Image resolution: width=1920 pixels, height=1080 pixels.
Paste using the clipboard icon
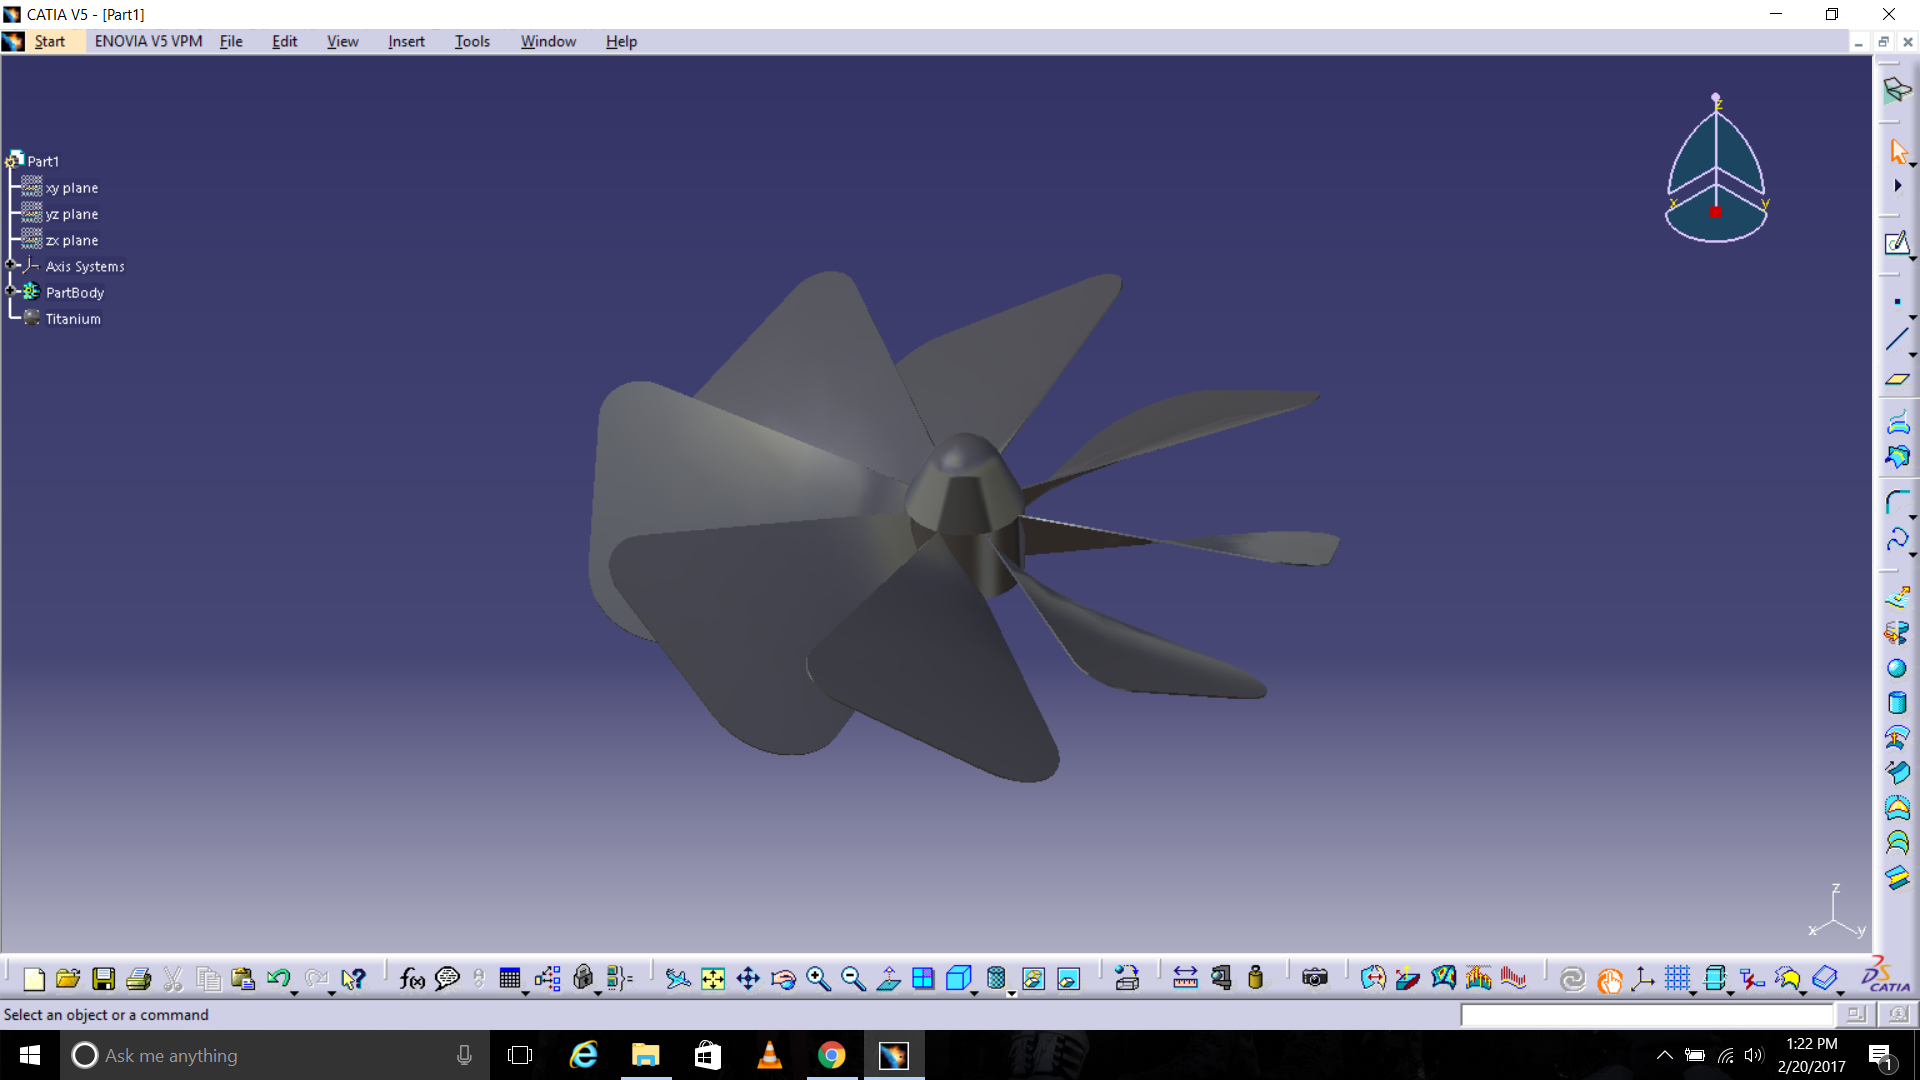[243, 979]
